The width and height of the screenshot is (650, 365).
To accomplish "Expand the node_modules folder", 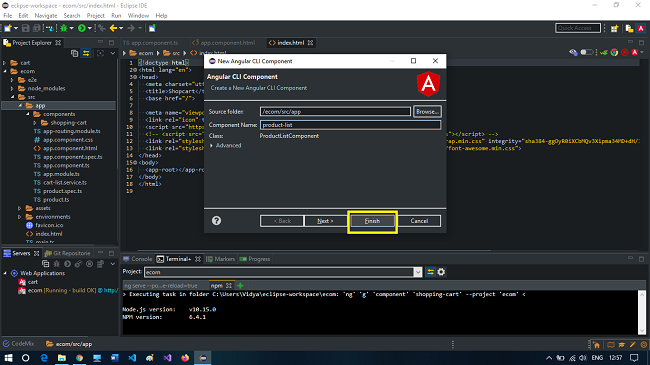I will (x=12, y=88).
